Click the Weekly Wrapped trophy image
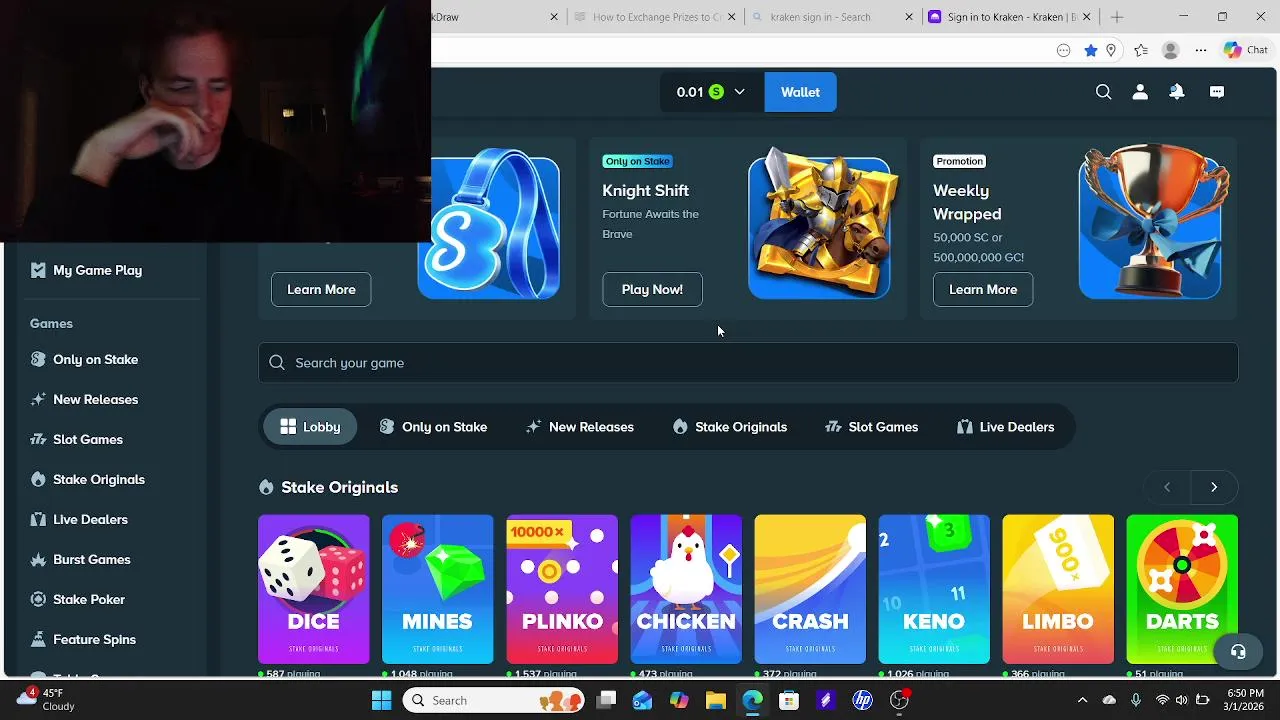1280x720 pixels. [x=1151, y=224]
